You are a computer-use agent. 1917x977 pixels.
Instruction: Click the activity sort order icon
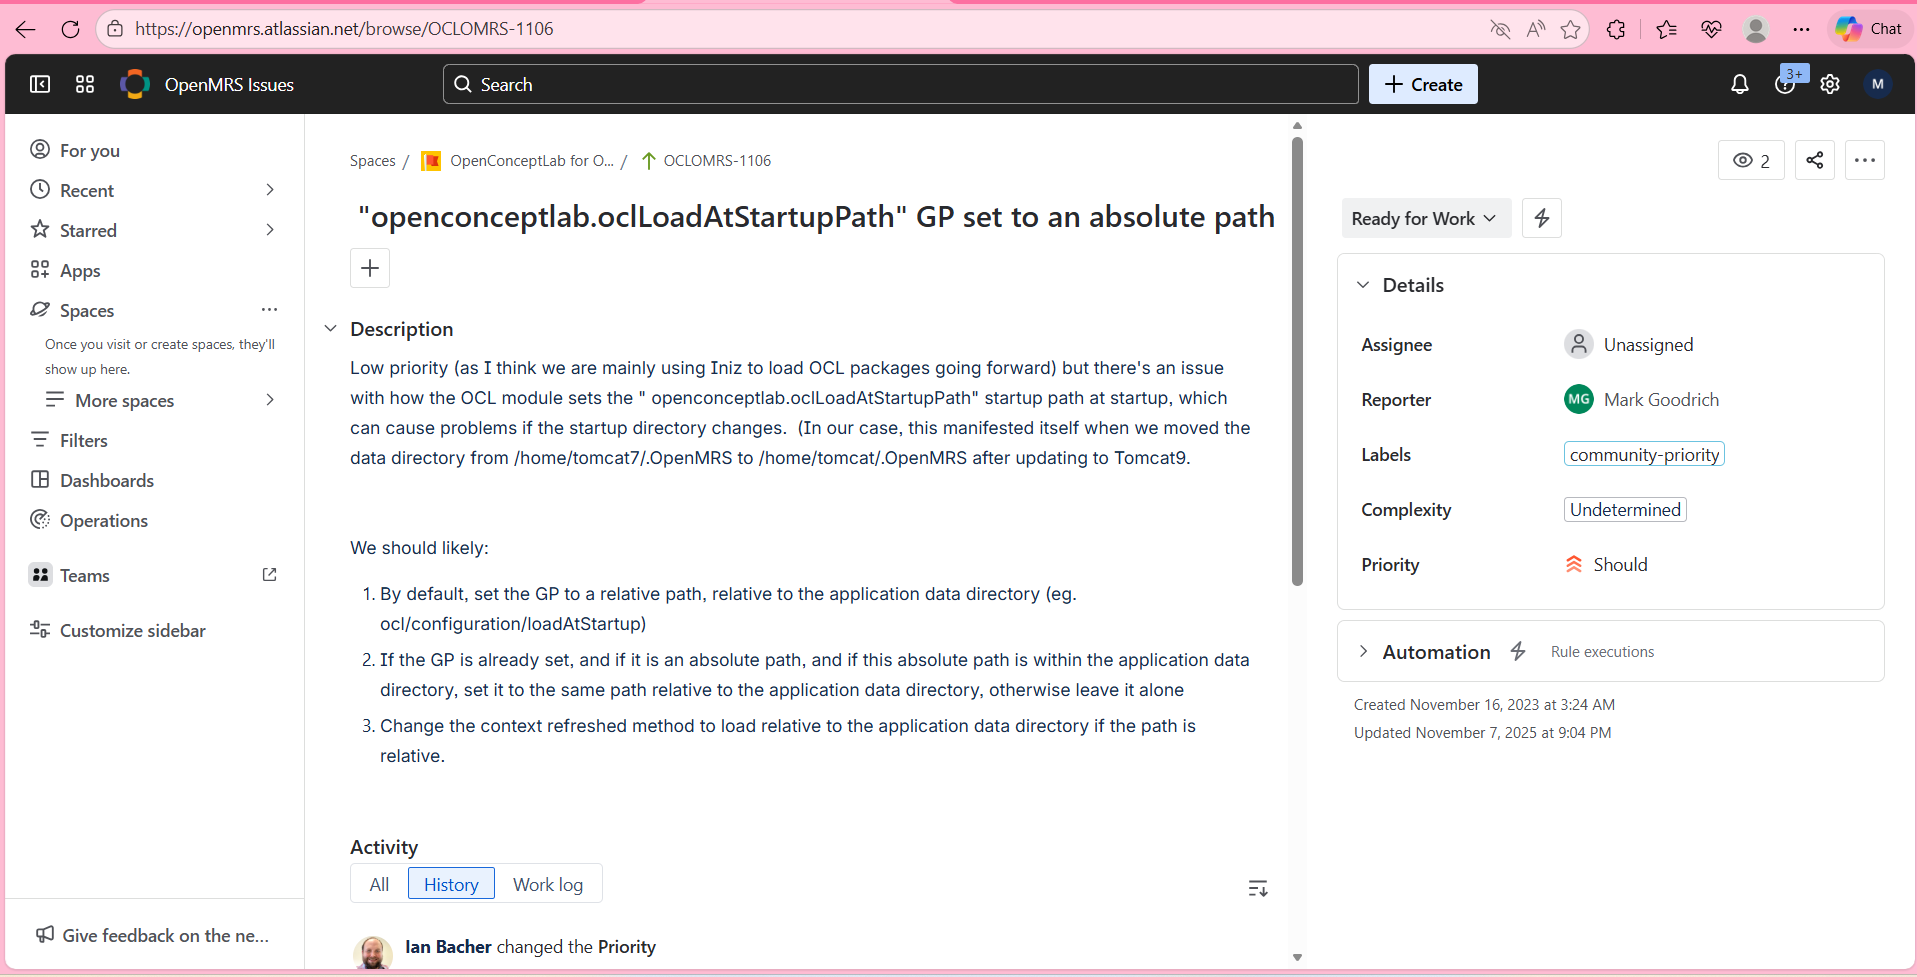[x=1257, y=888]
